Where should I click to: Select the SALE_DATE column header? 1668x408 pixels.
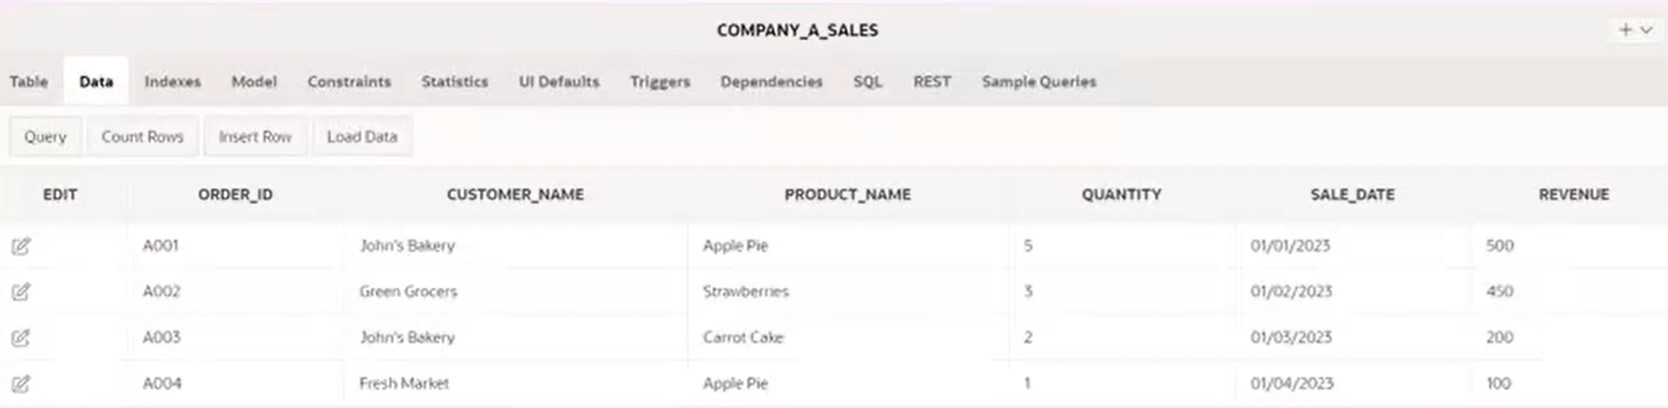pos(1352,194)
